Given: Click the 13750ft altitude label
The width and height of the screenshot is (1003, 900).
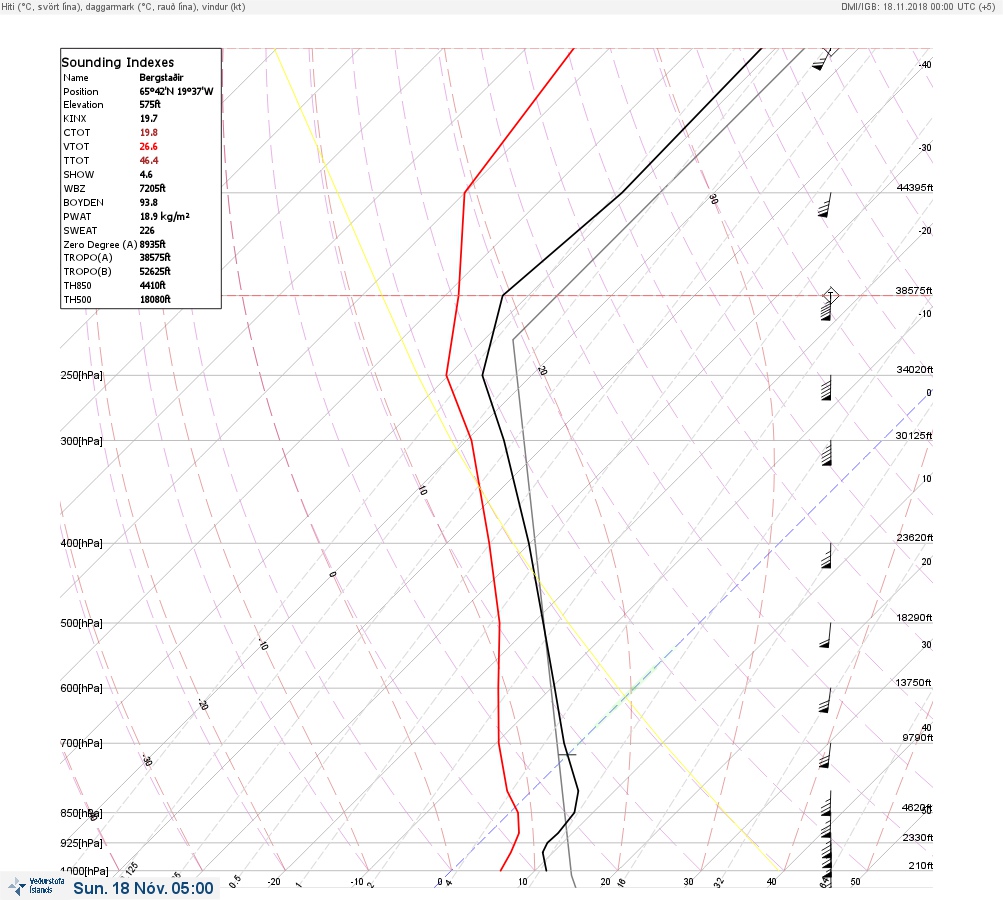Looking at the screenshot, I should tap(913, 683).
